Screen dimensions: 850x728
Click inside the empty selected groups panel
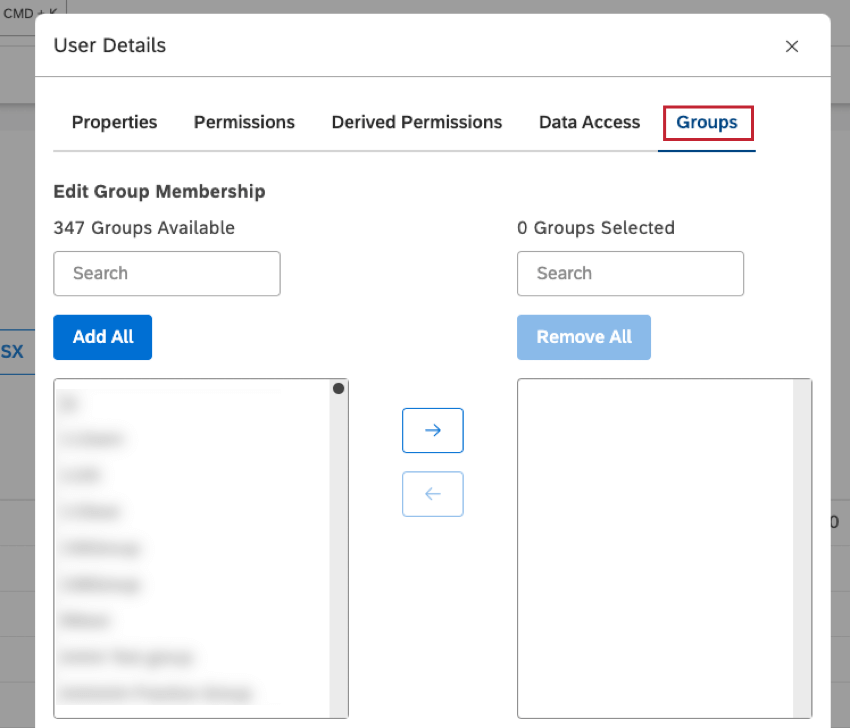click(664, 549)
